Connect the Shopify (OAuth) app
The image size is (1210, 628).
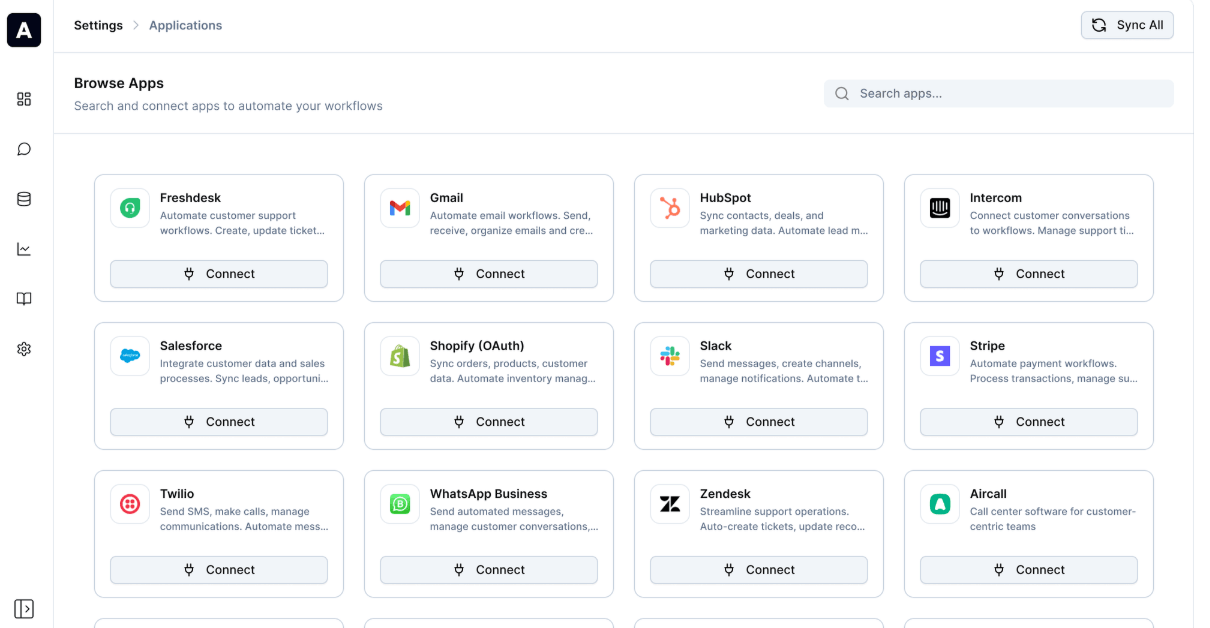click(489, 422)
